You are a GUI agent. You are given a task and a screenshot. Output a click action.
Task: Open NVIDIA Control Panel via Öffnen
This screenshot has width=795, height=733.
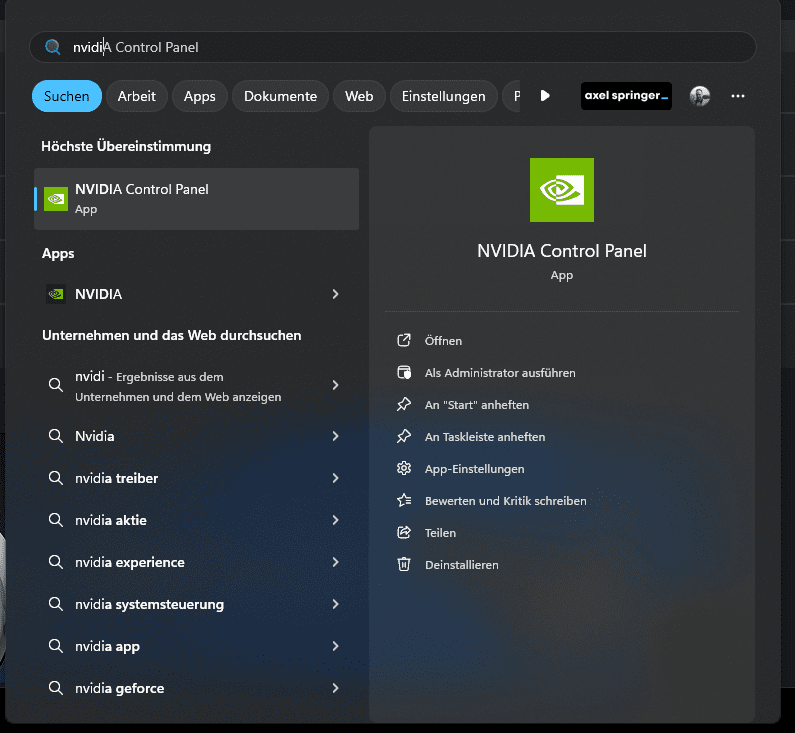click(x=443, y=341)
